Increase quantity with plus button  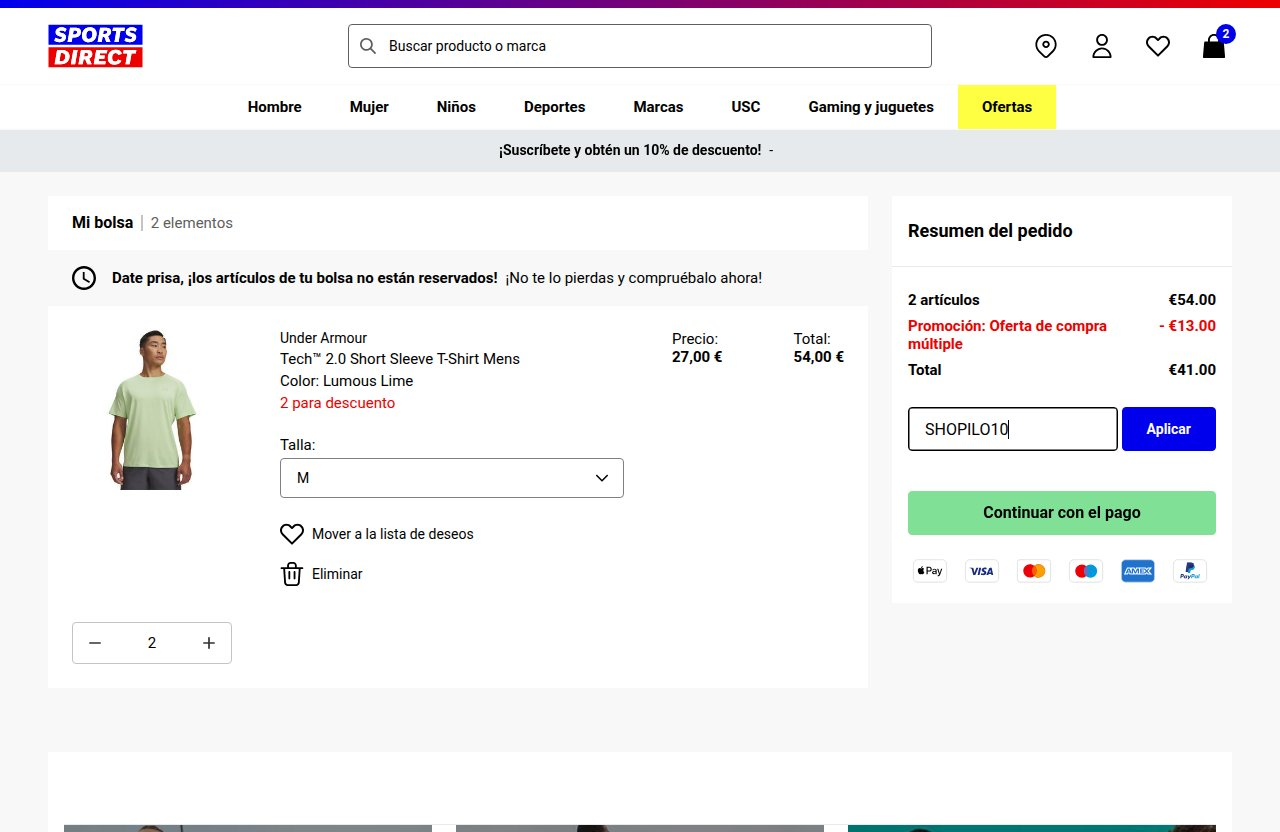(x=209, y=643)
